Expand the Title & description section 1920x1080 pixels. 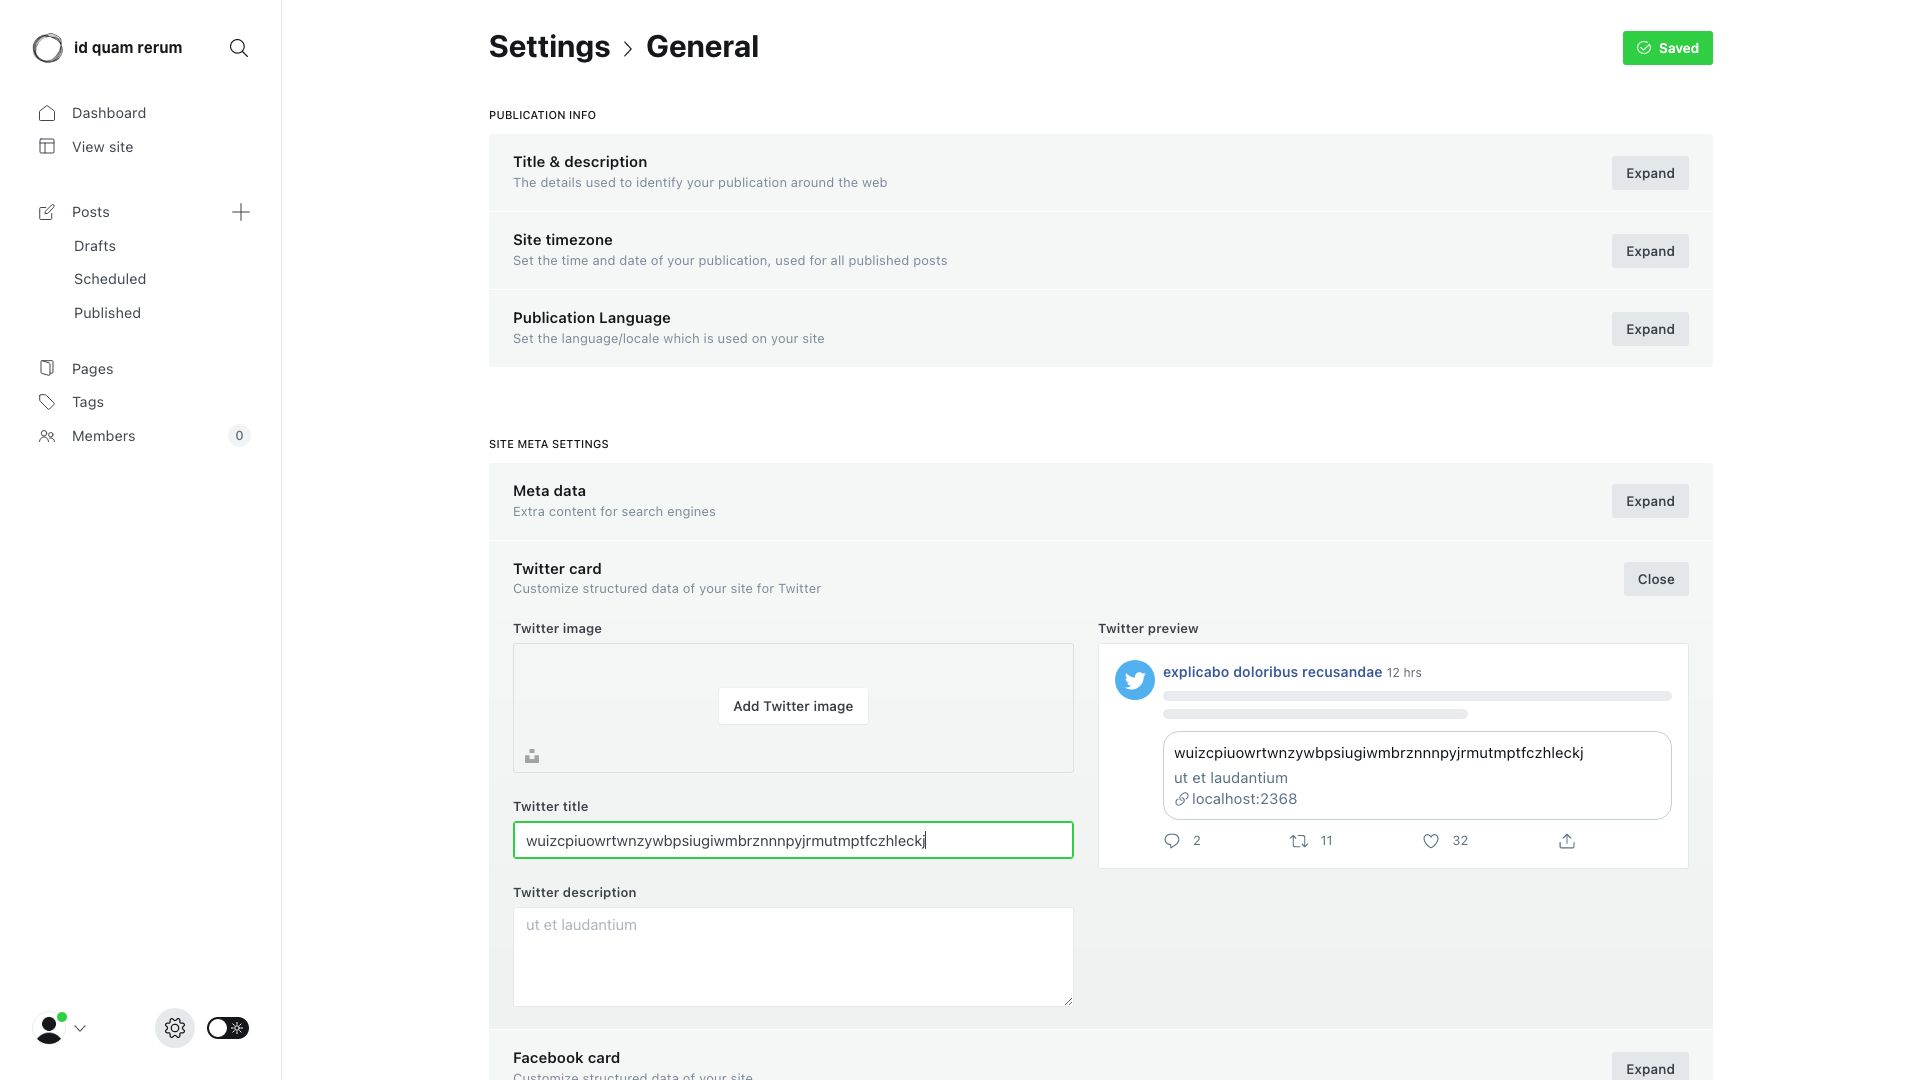pos(1649,173)
